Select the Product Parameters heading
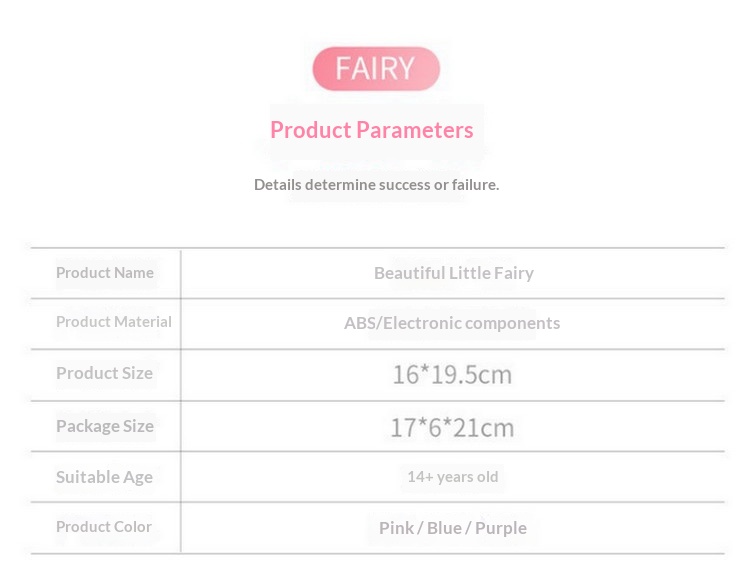This screenshot has width=750, height=575. coord(372,130)
